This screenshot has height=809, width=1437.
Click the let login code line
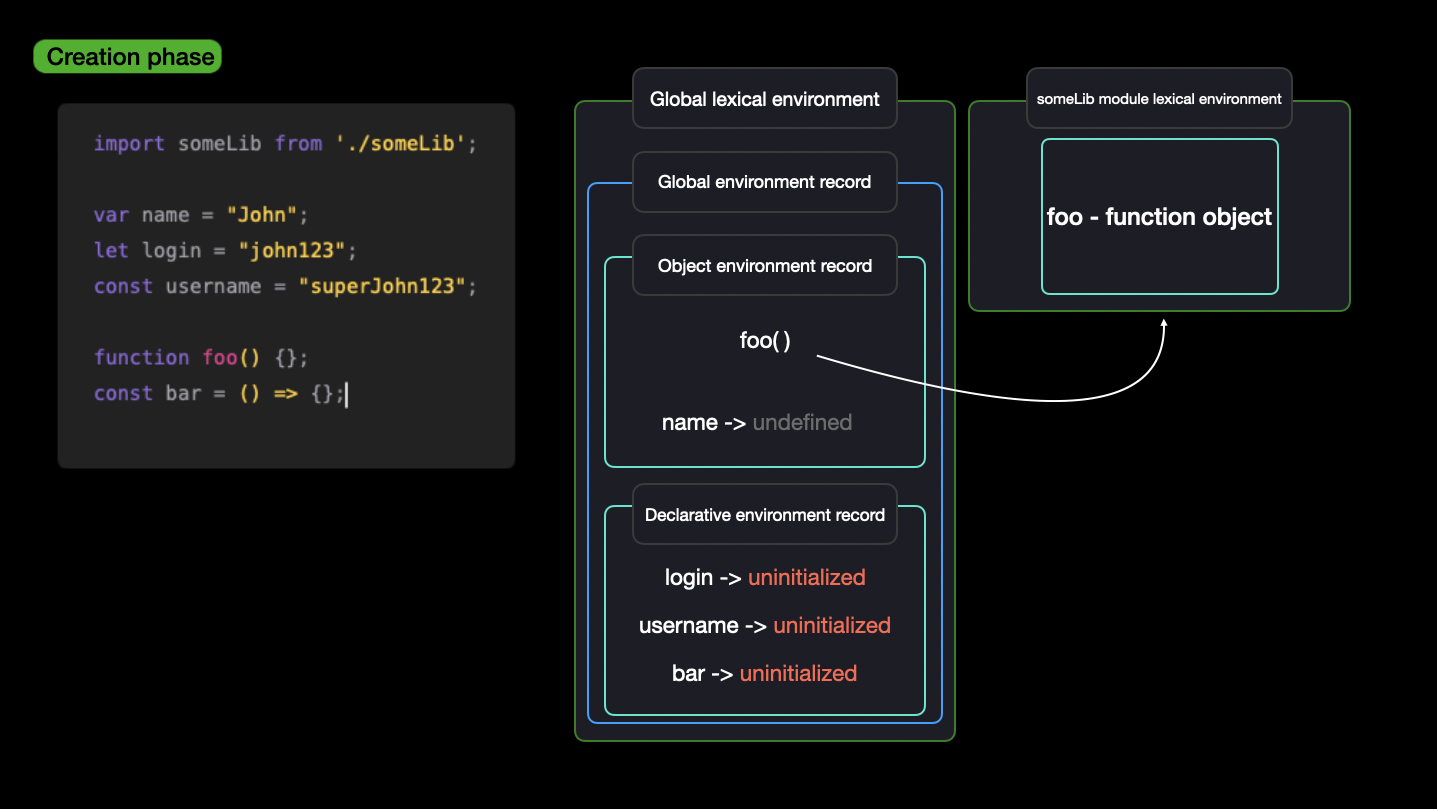tap(225, 250)
